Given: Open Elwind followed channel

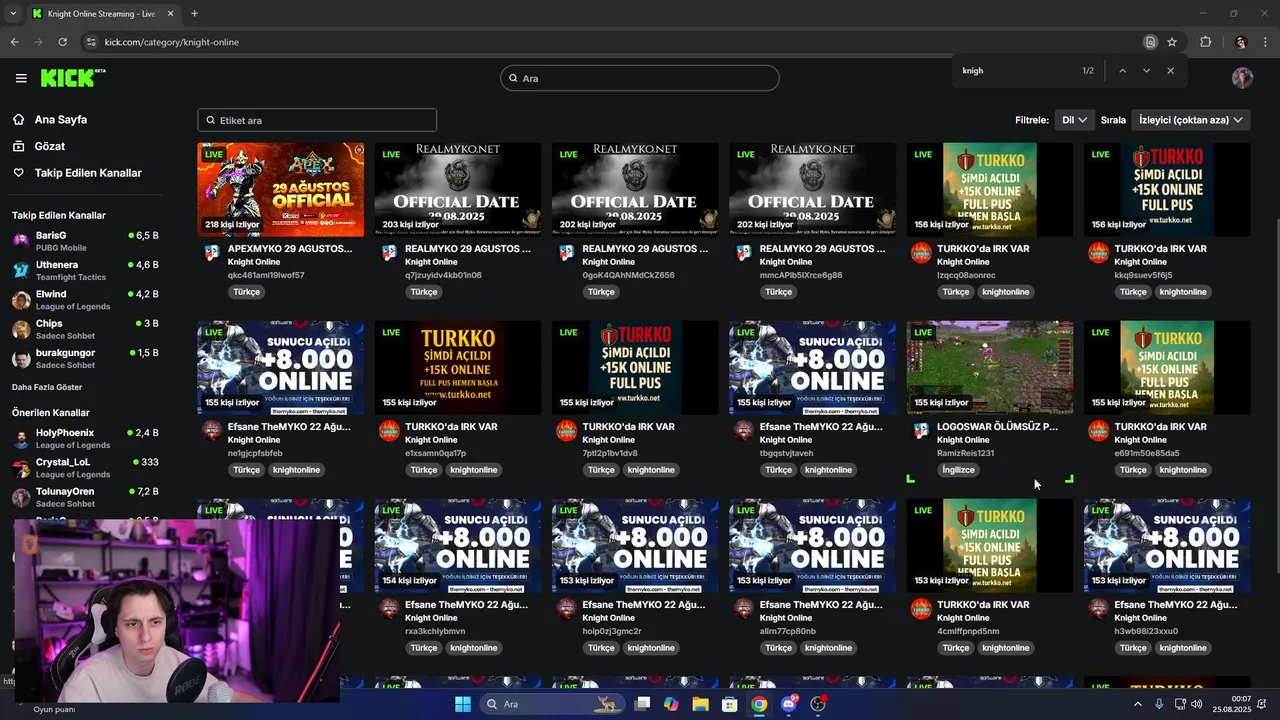Looking at the screenshot, I should click(x=85, y=300).
